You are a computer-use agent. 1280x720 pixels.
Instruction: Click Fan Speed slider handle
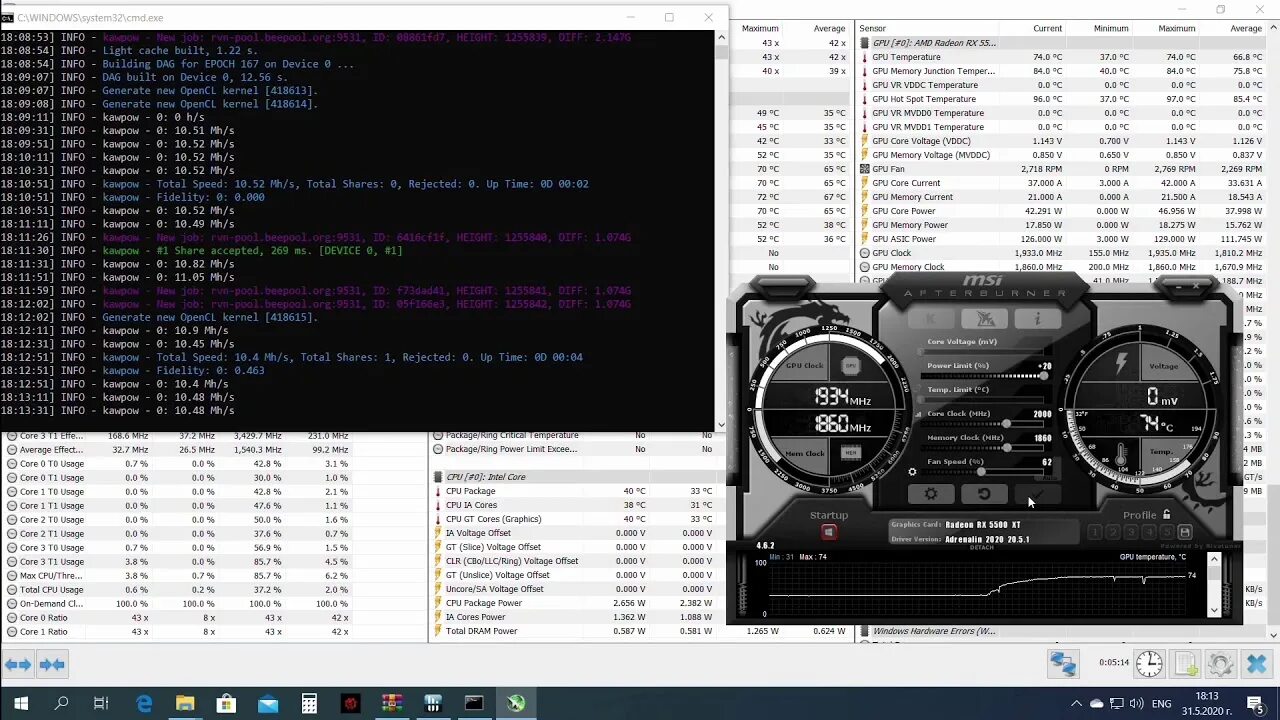pos(981,472)
